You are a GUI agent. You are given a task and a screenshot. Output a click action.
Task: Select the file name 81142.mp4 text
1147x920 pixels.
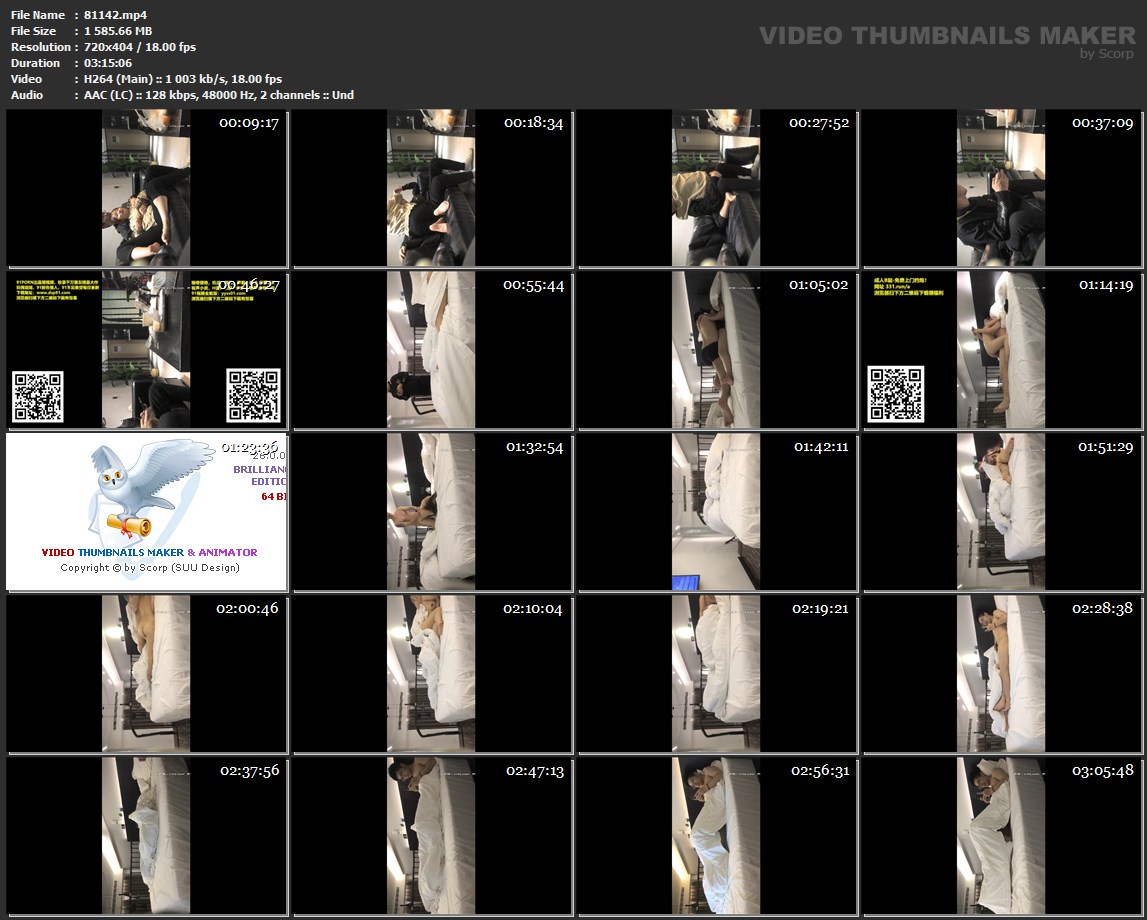coord(116,15)
